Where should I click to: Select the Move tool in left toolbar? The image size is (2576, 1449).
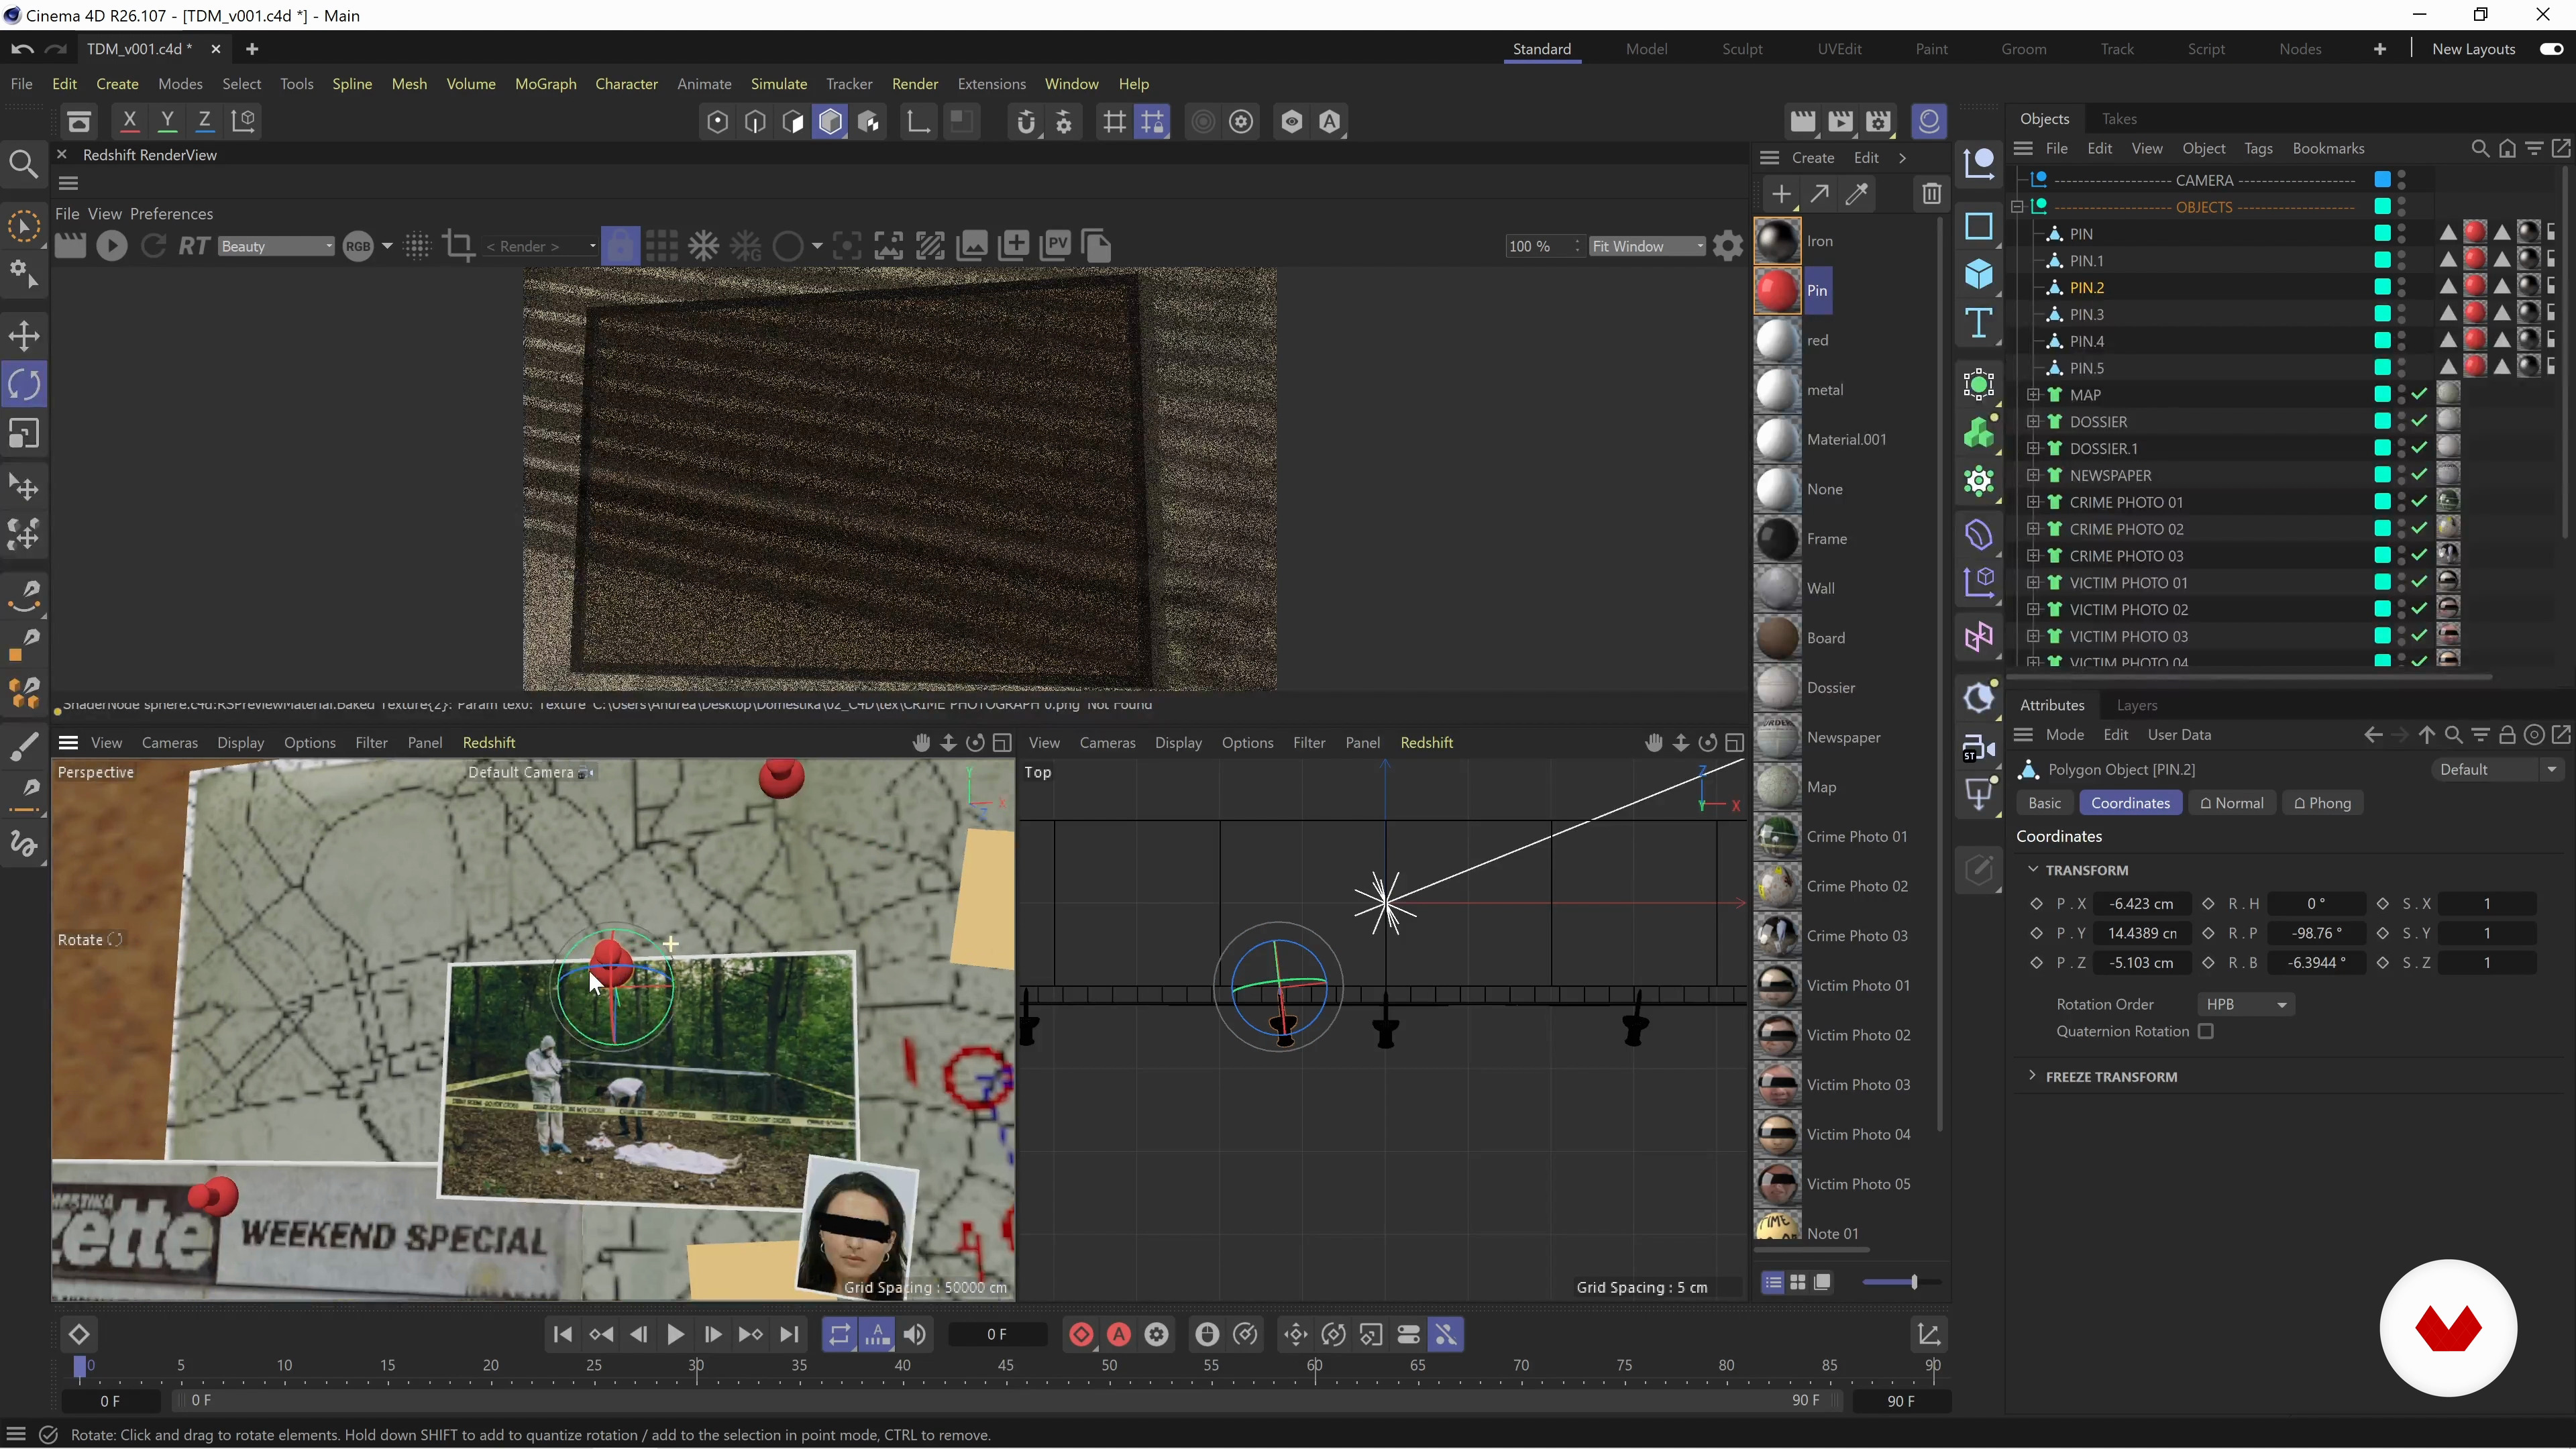tap(24, 336)
